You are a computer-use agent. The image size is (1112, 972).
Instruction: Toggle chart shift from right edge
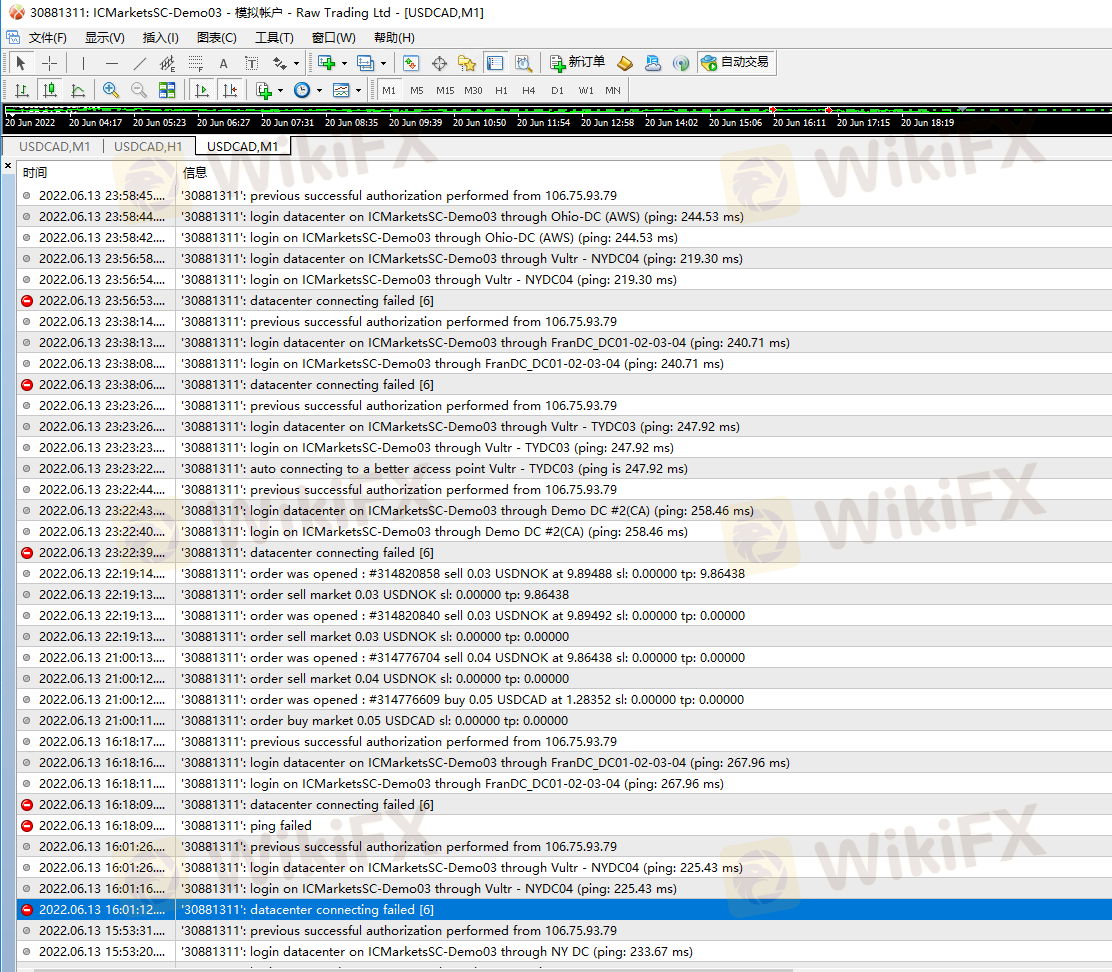[230, 90]
